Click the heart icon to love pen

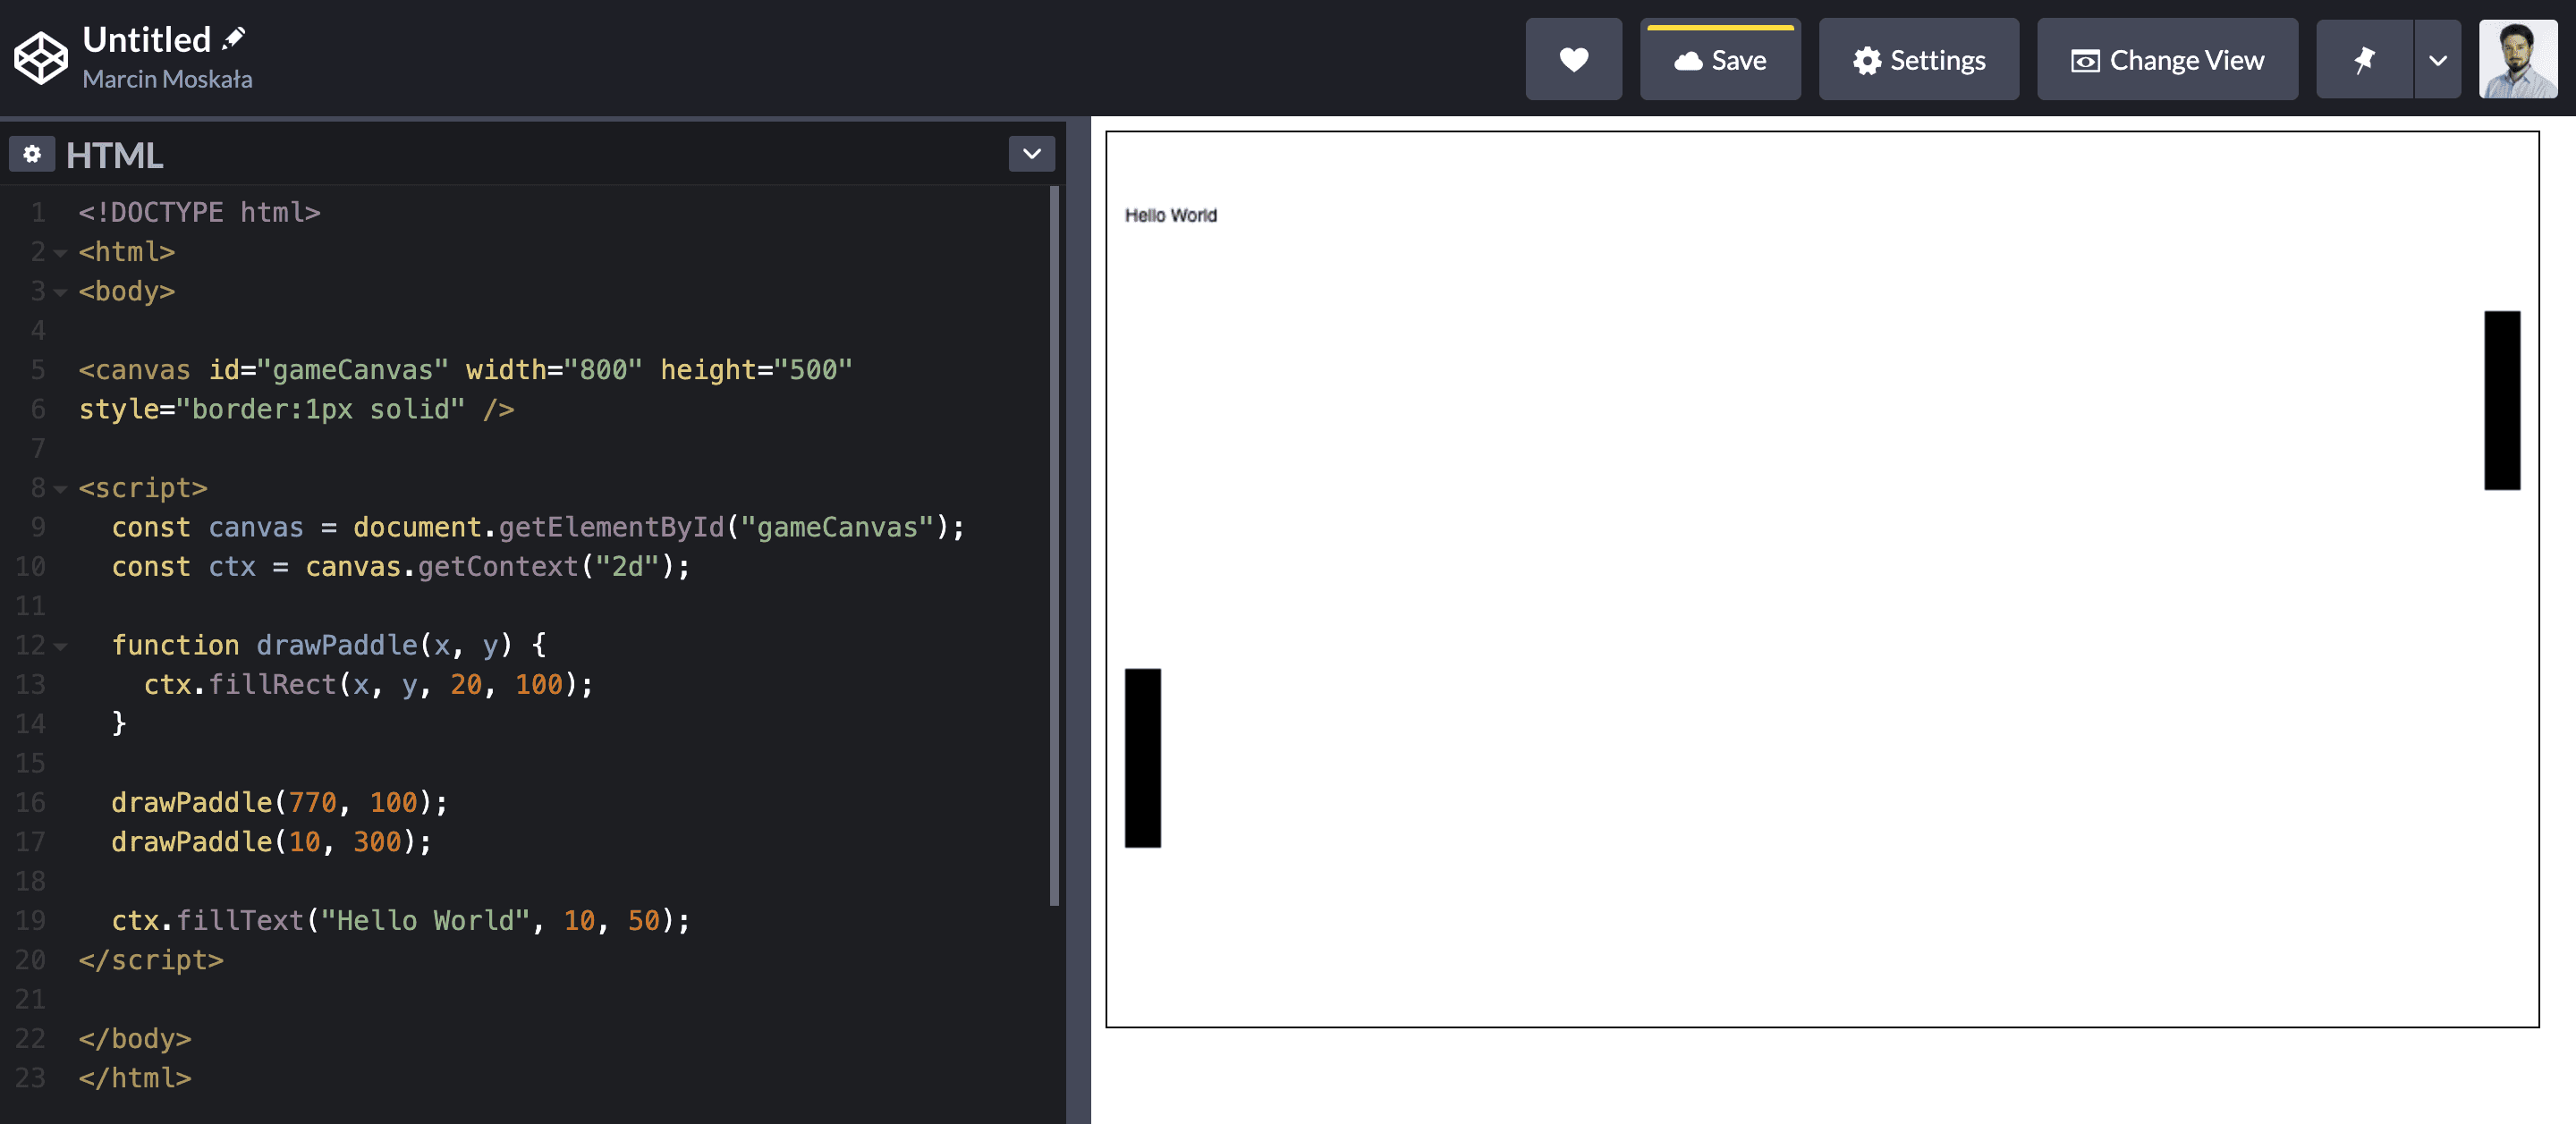click(1573, 60)
